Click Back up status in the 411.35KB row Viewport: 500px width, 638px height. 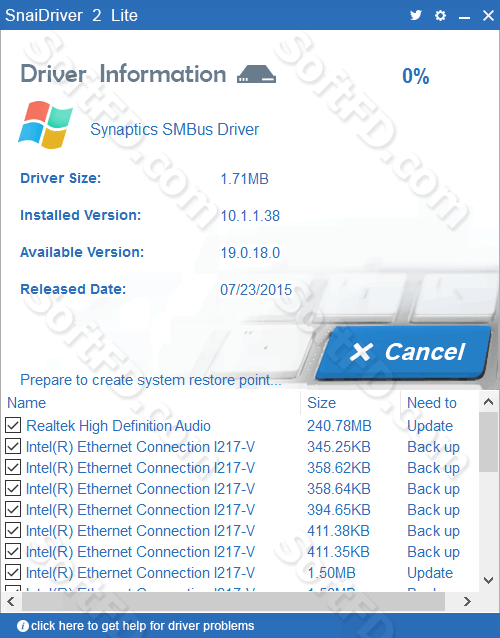(x=433, y=552)
